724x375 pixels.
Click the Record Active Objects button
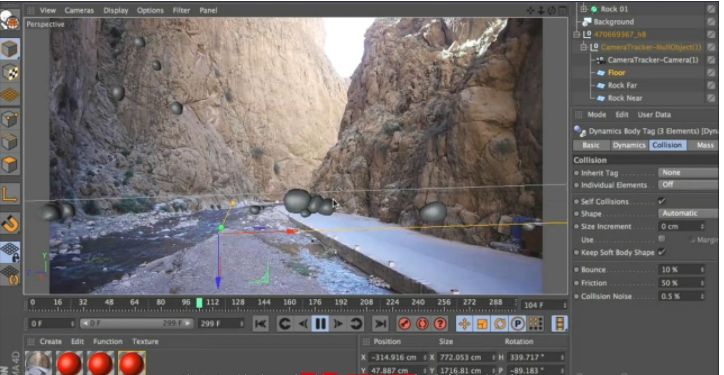pos(404,324)
